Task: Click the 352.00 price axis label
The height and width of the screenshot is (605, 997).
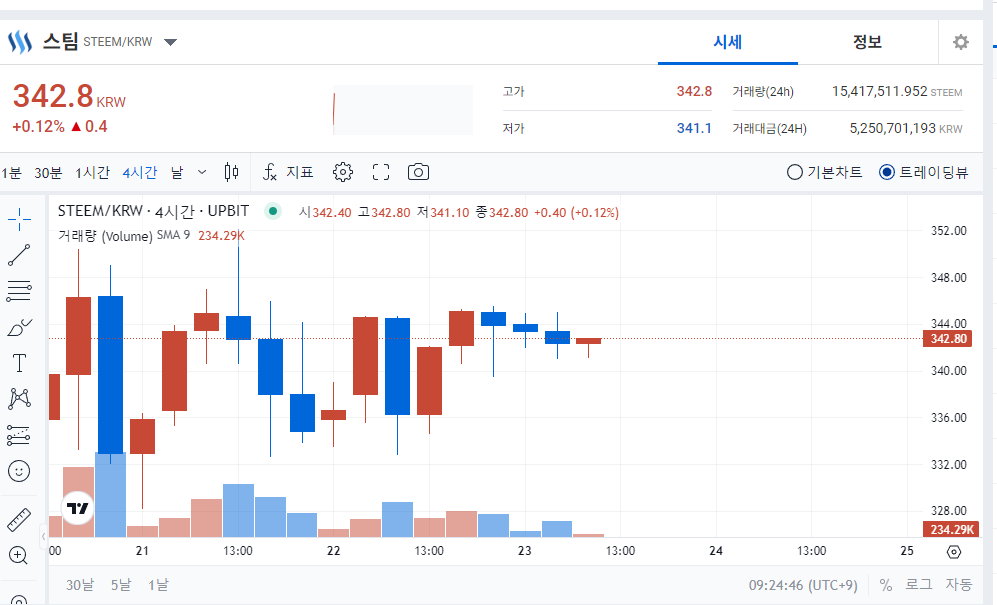Action: [x=949, y=230]
